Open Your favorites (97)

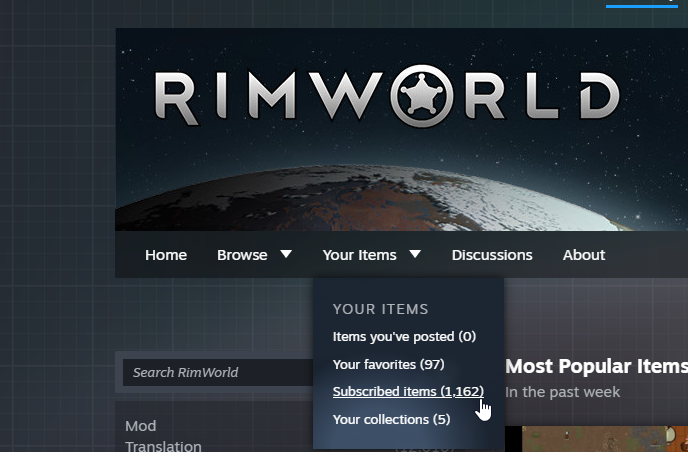[x=388, y=364]
